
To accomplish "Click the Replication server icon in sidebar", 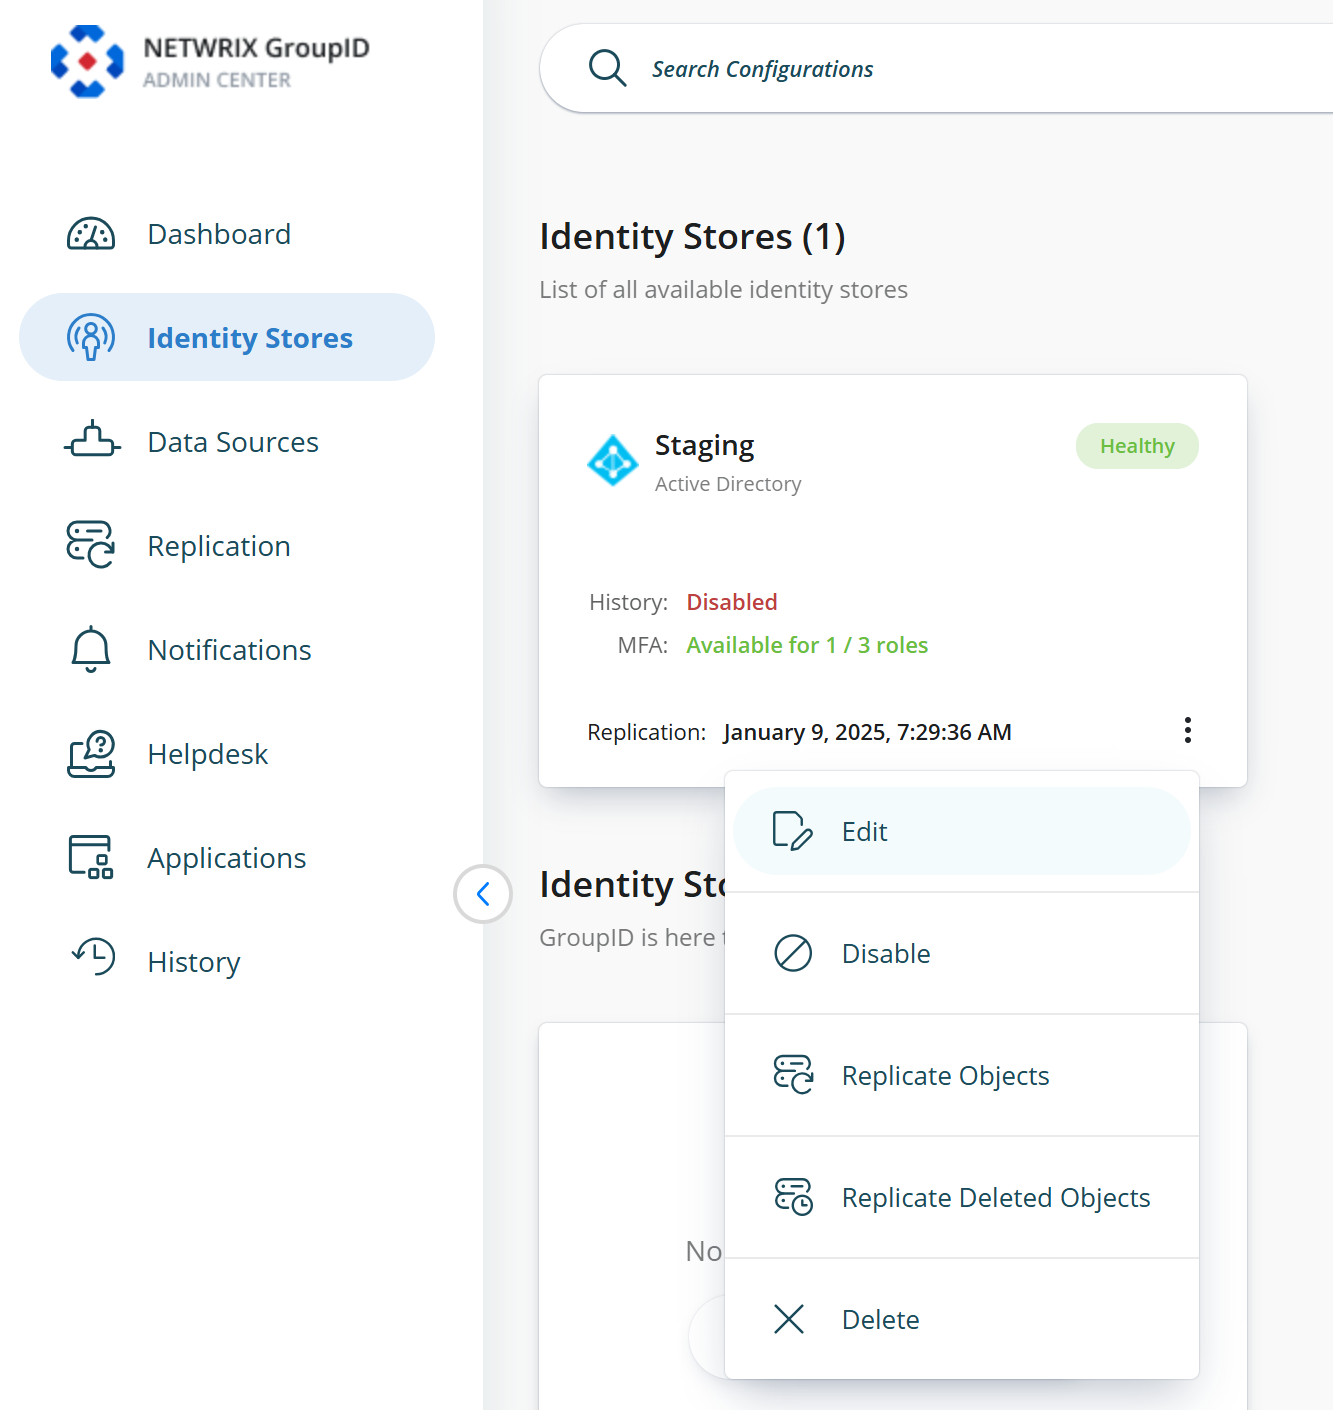I will pyautogui.click(x=91, y=545).
